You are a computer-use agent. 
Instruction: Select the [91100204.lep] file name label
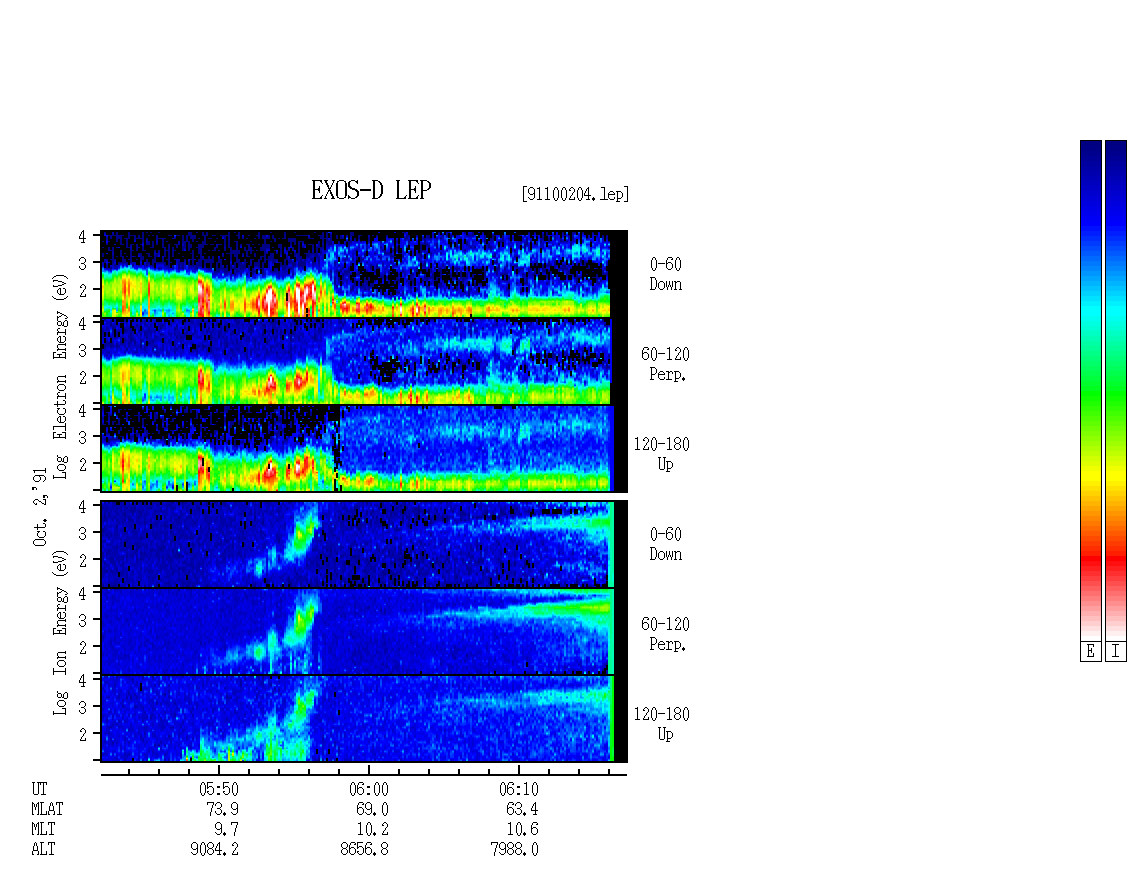575,194
